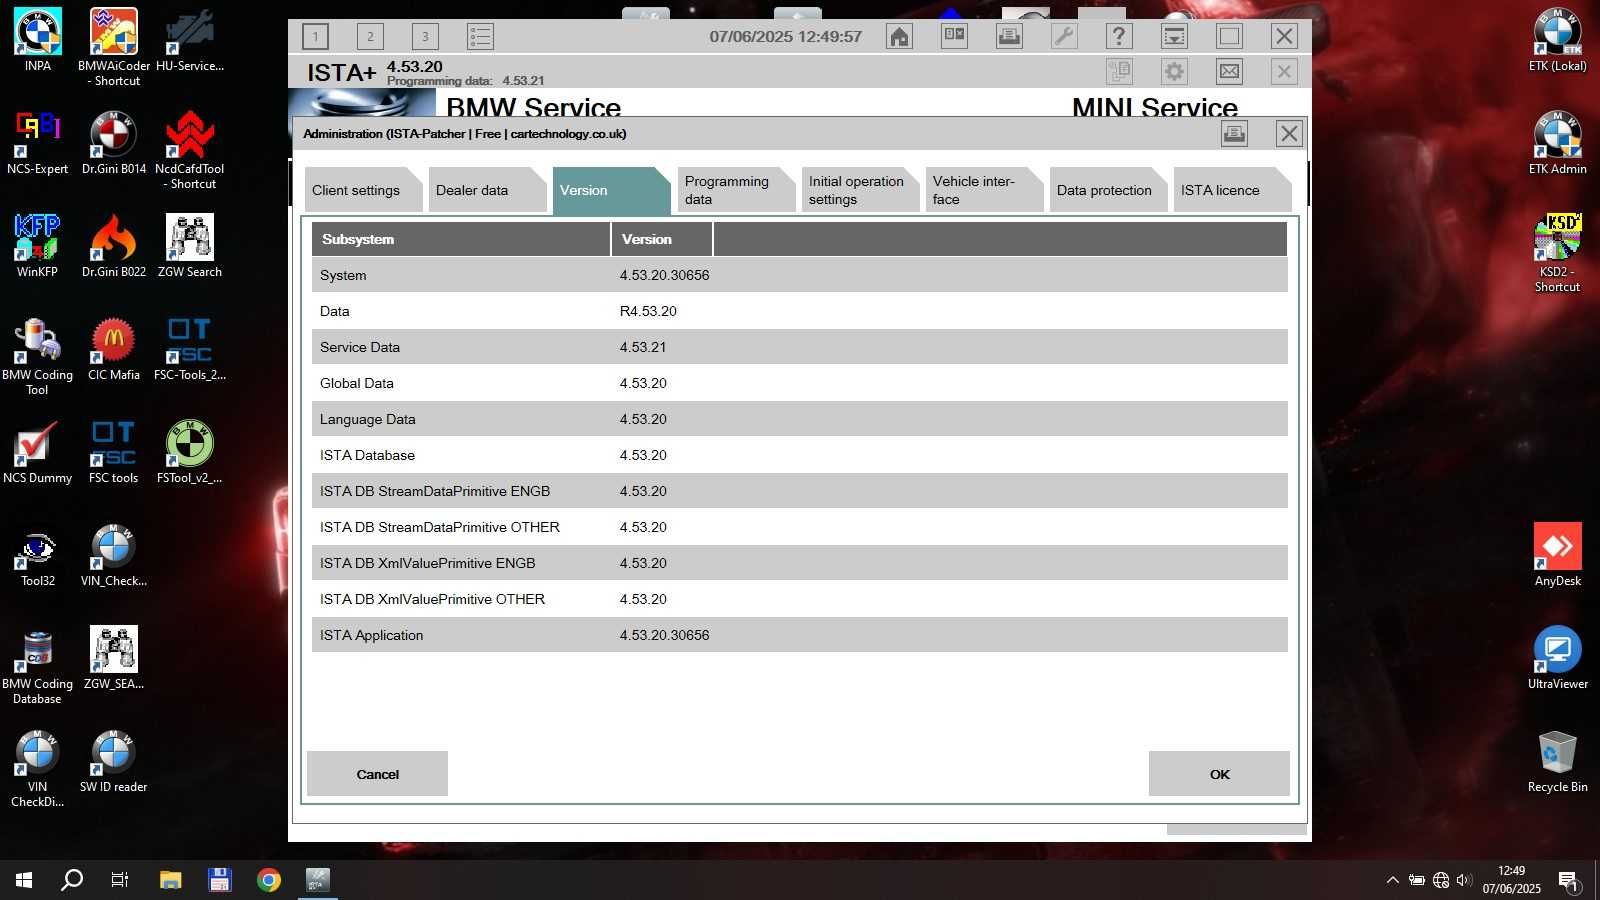The height and width of the screenshot is (900, 1600).
Task: Open the Initial operation settings tab
Action: tap(860, 190)
